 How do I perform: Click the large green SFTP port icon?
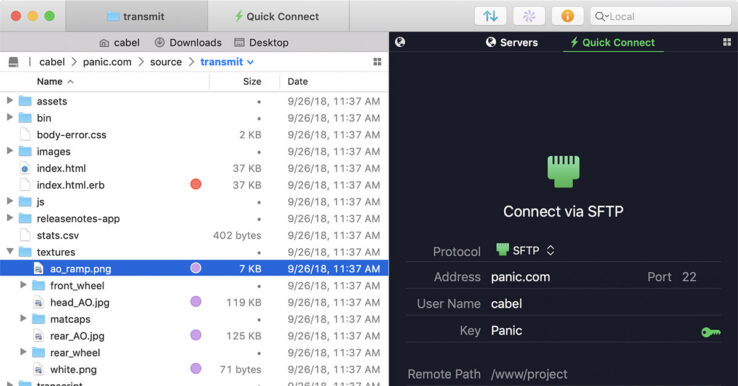[x=563, y=172]
